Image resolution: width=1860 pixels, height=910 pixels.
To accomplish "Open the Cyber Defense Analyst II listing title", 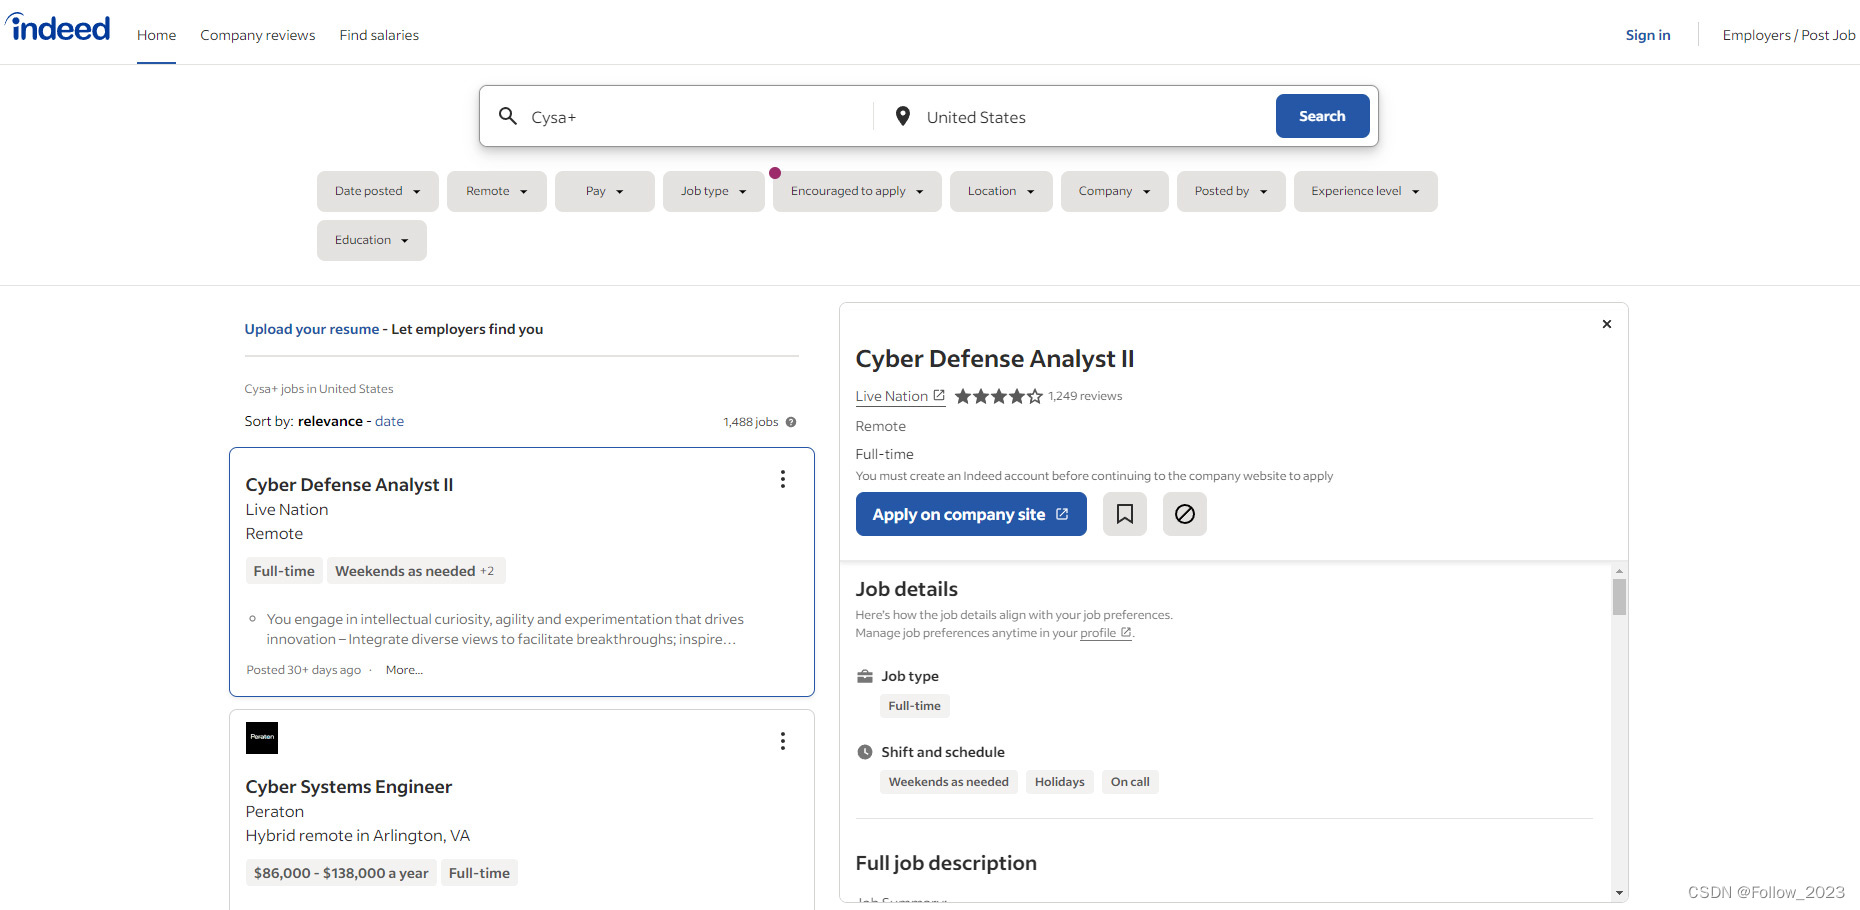I will click(x=349, y=485).
